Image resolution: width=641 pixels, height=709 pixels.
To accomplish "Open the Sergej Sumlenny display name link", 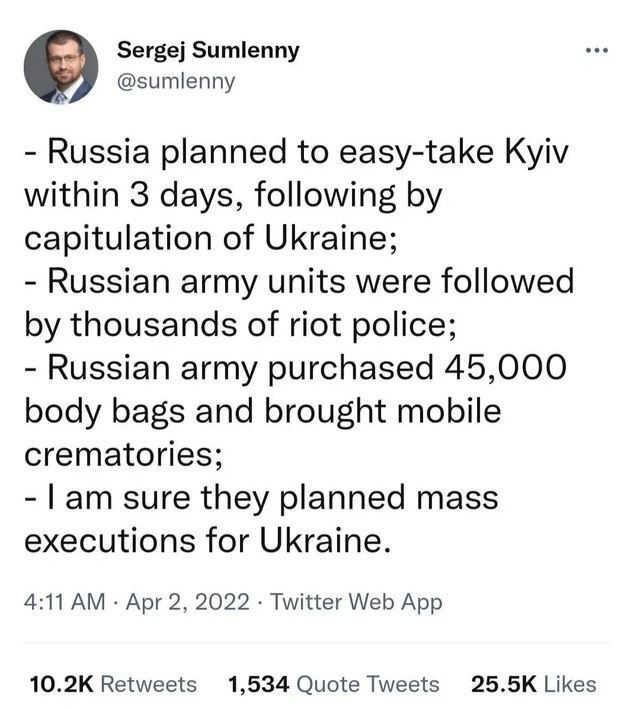I will (x=208, y=51).
